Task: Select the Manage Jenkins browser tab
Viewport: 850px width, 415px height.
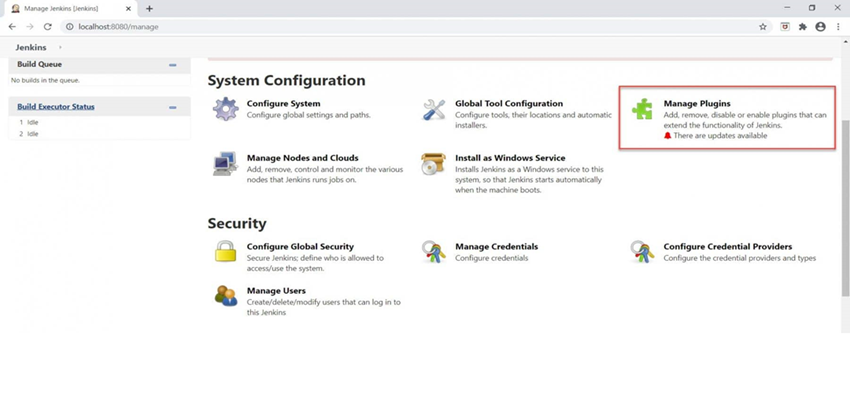Action: (x=70, y=9)
